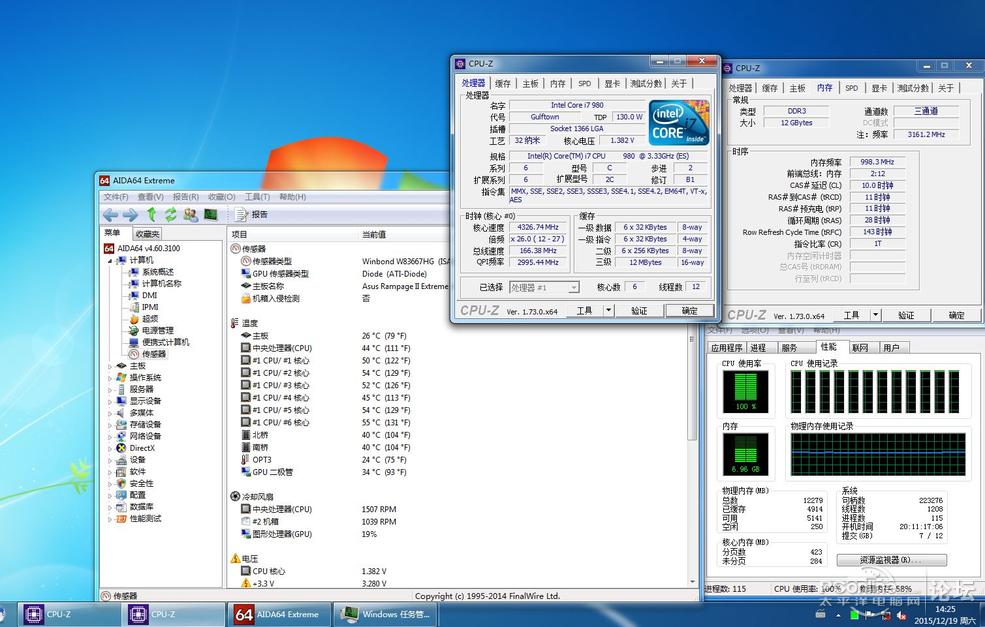Collapse the 计算机 tree node
985x627 pixels.
111,260
